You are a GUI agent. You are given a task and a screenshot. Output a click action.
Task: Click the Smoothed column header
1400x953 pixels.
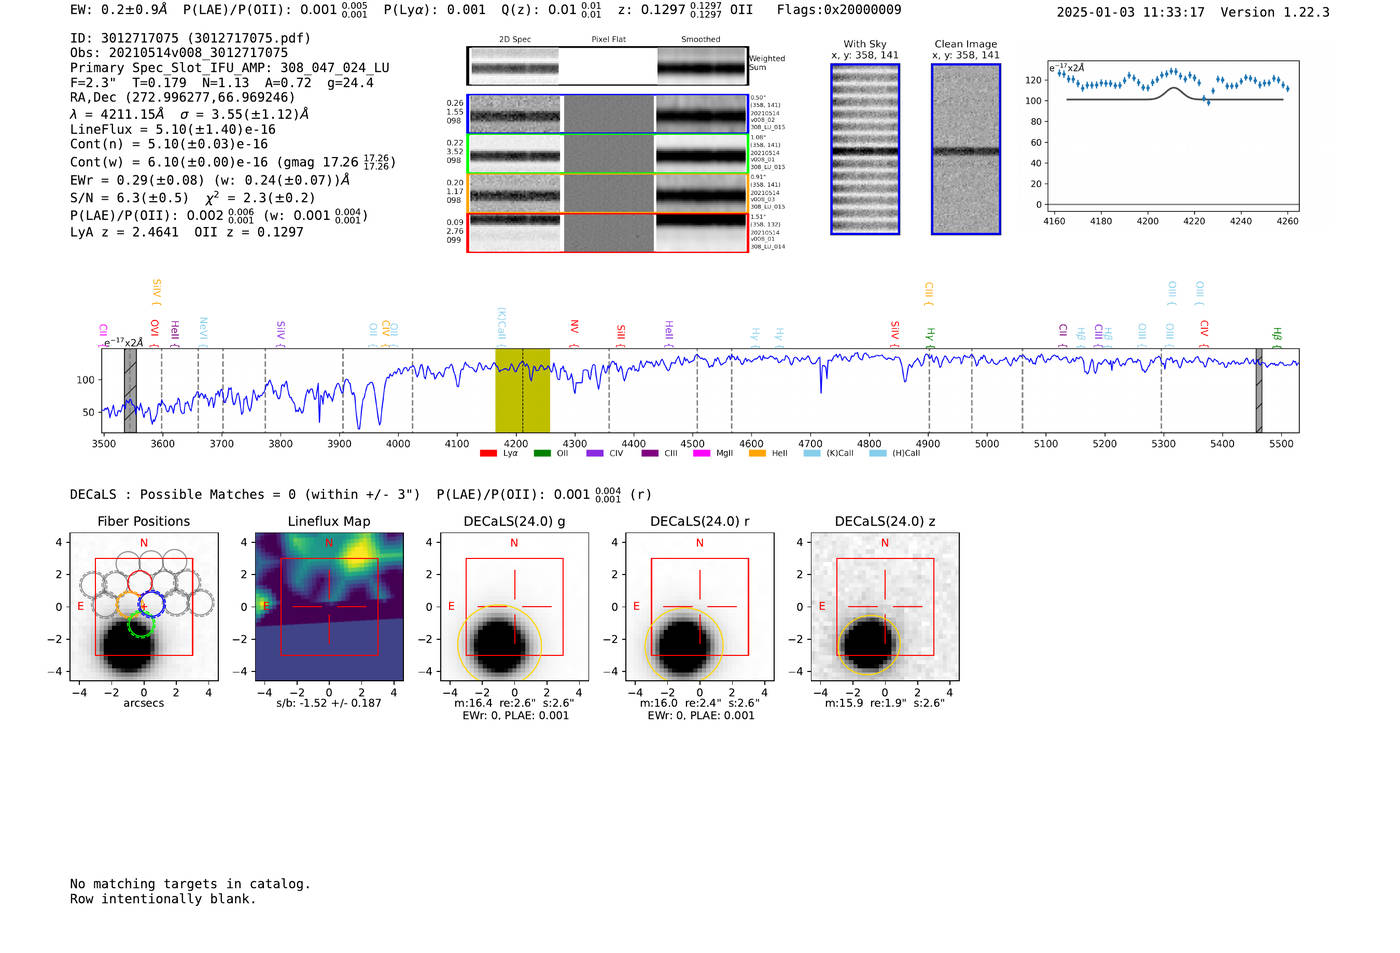point(700,40)
